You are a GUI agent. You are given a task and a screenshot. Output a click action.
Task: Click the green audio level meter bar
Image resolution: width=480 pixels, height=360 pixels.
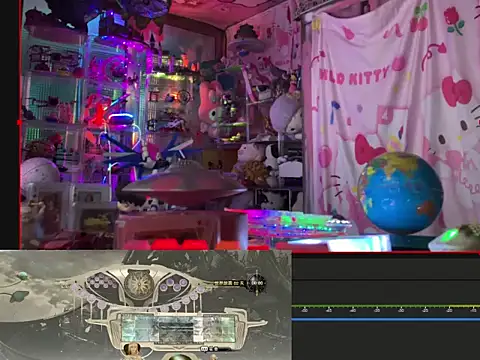click(x=386, y=306)
